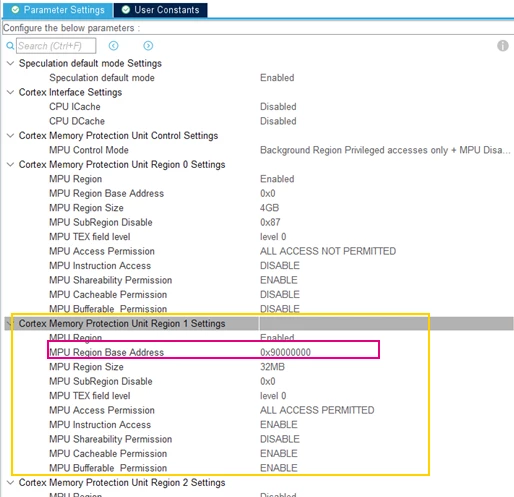
Task: Select the CPU ICache parameter label
Action: point(75,107)
